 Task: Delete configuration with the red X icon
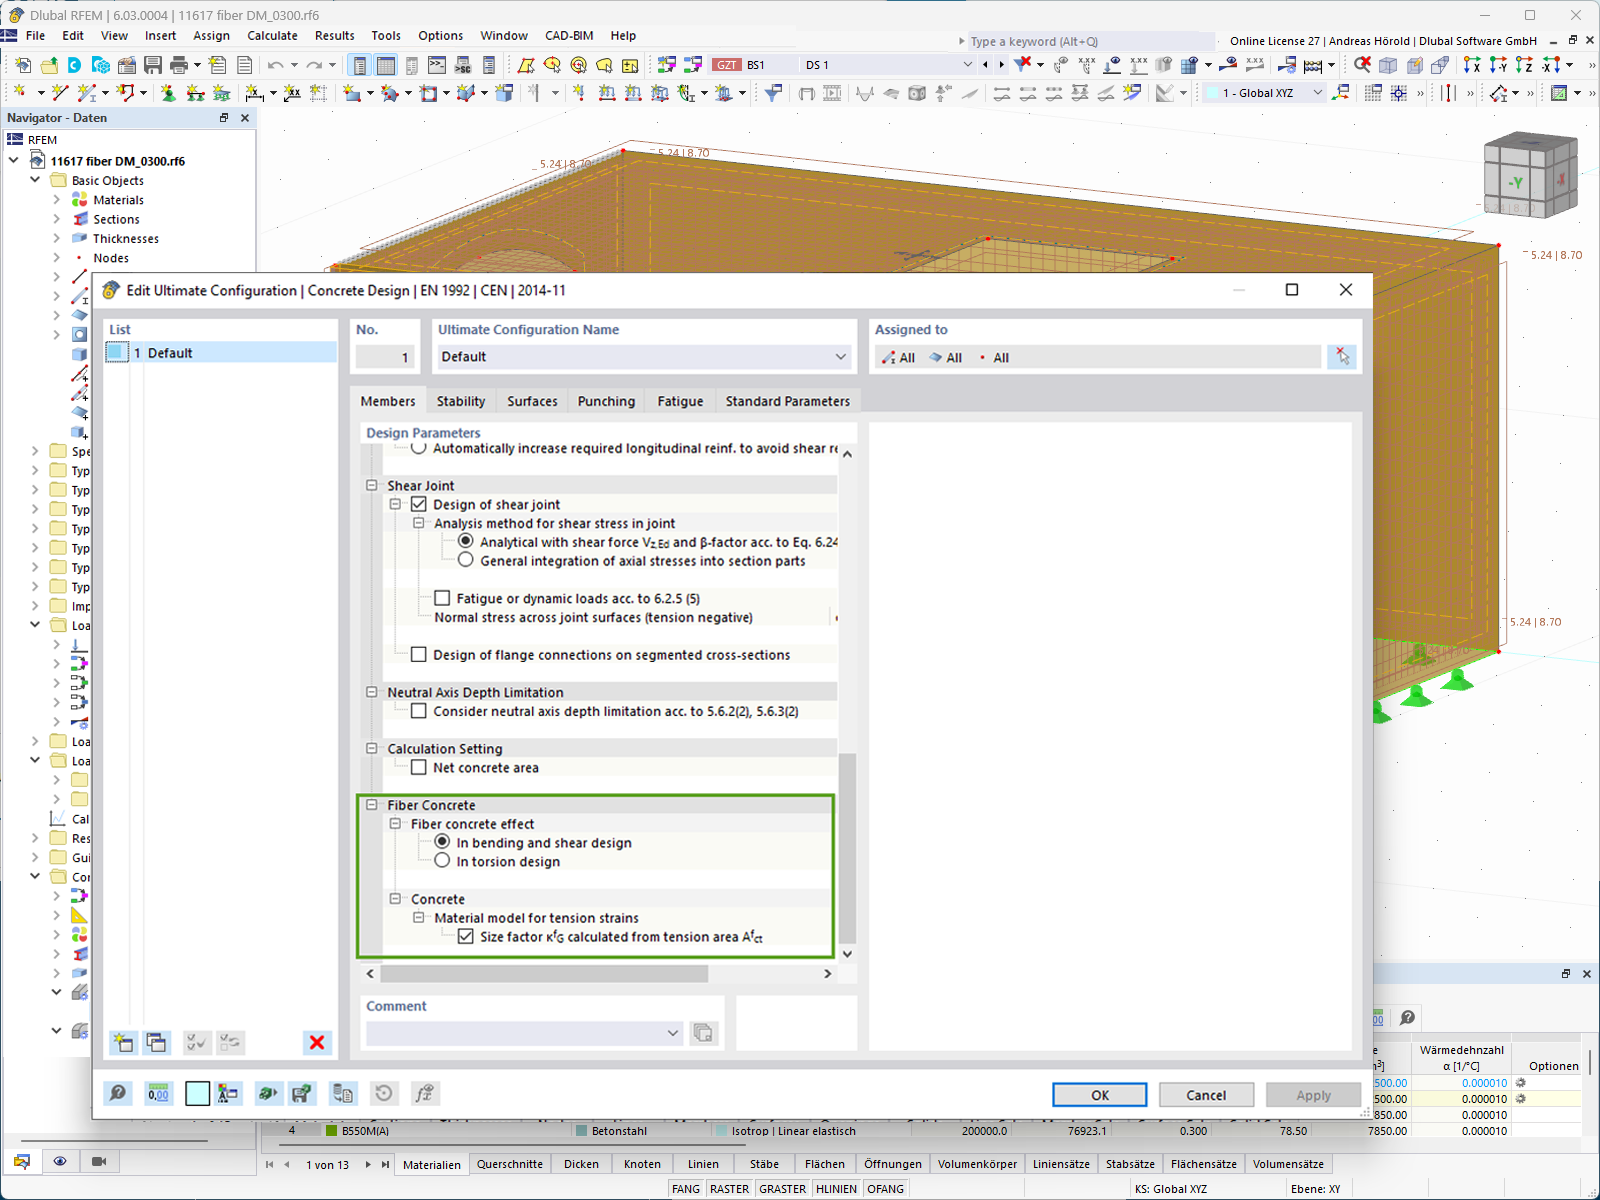(x=317, y=1042)
